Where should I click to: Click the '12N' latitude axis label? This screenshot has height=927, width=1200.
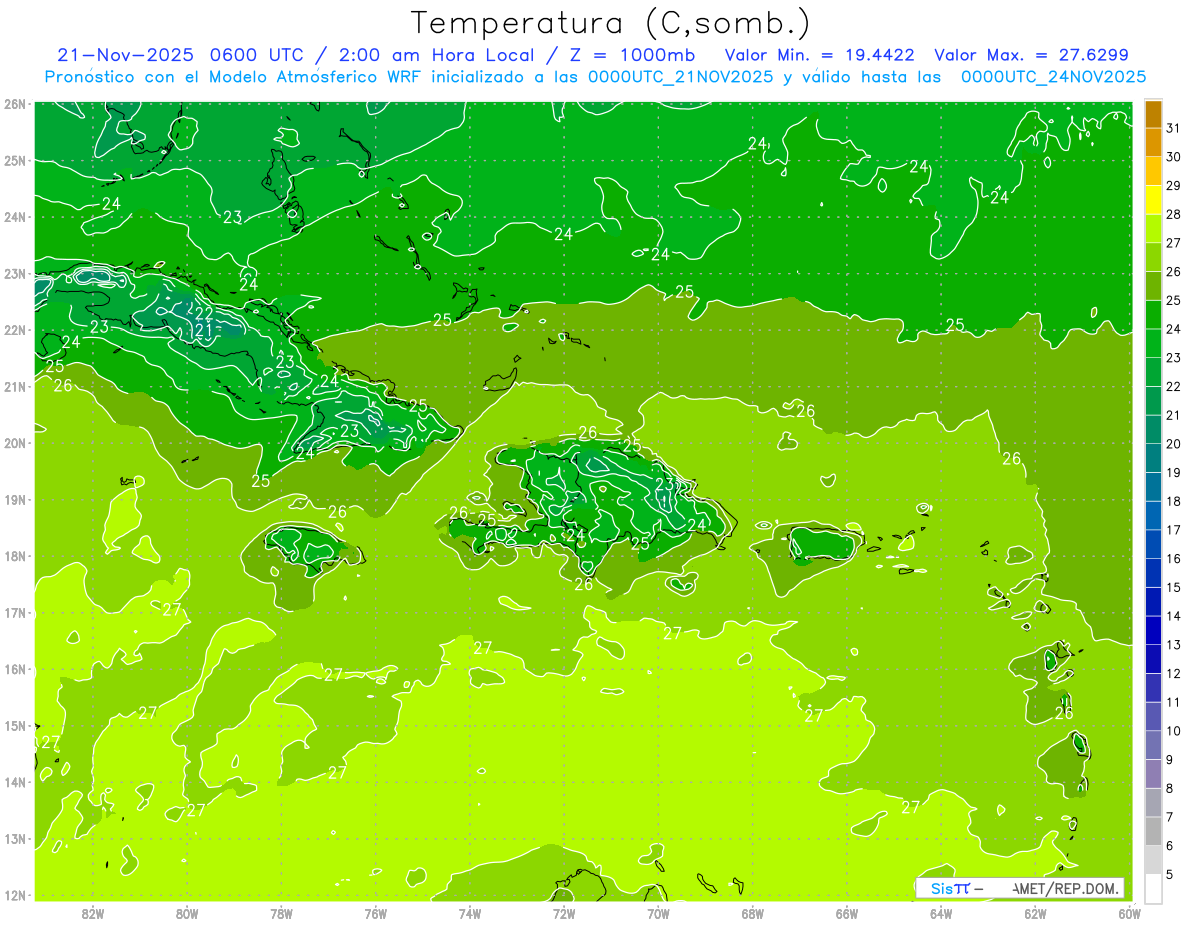[x=16, y=895]
